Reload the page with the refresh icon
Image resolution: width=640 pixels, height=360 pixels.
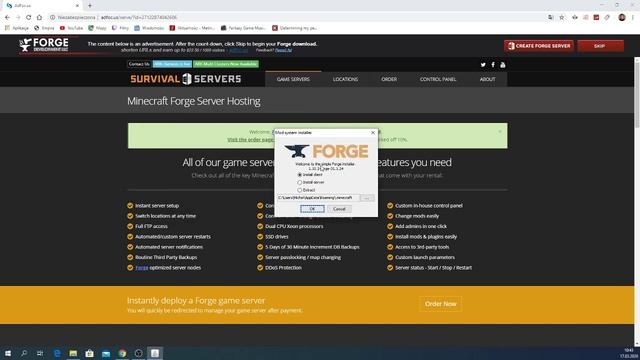[29, 18]
